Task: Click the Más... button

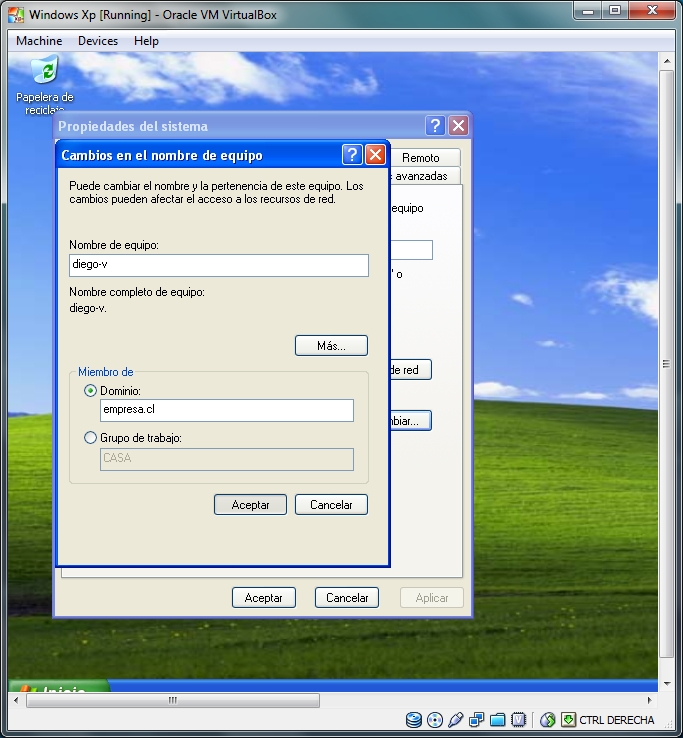Action: click(x=331, y=346)
